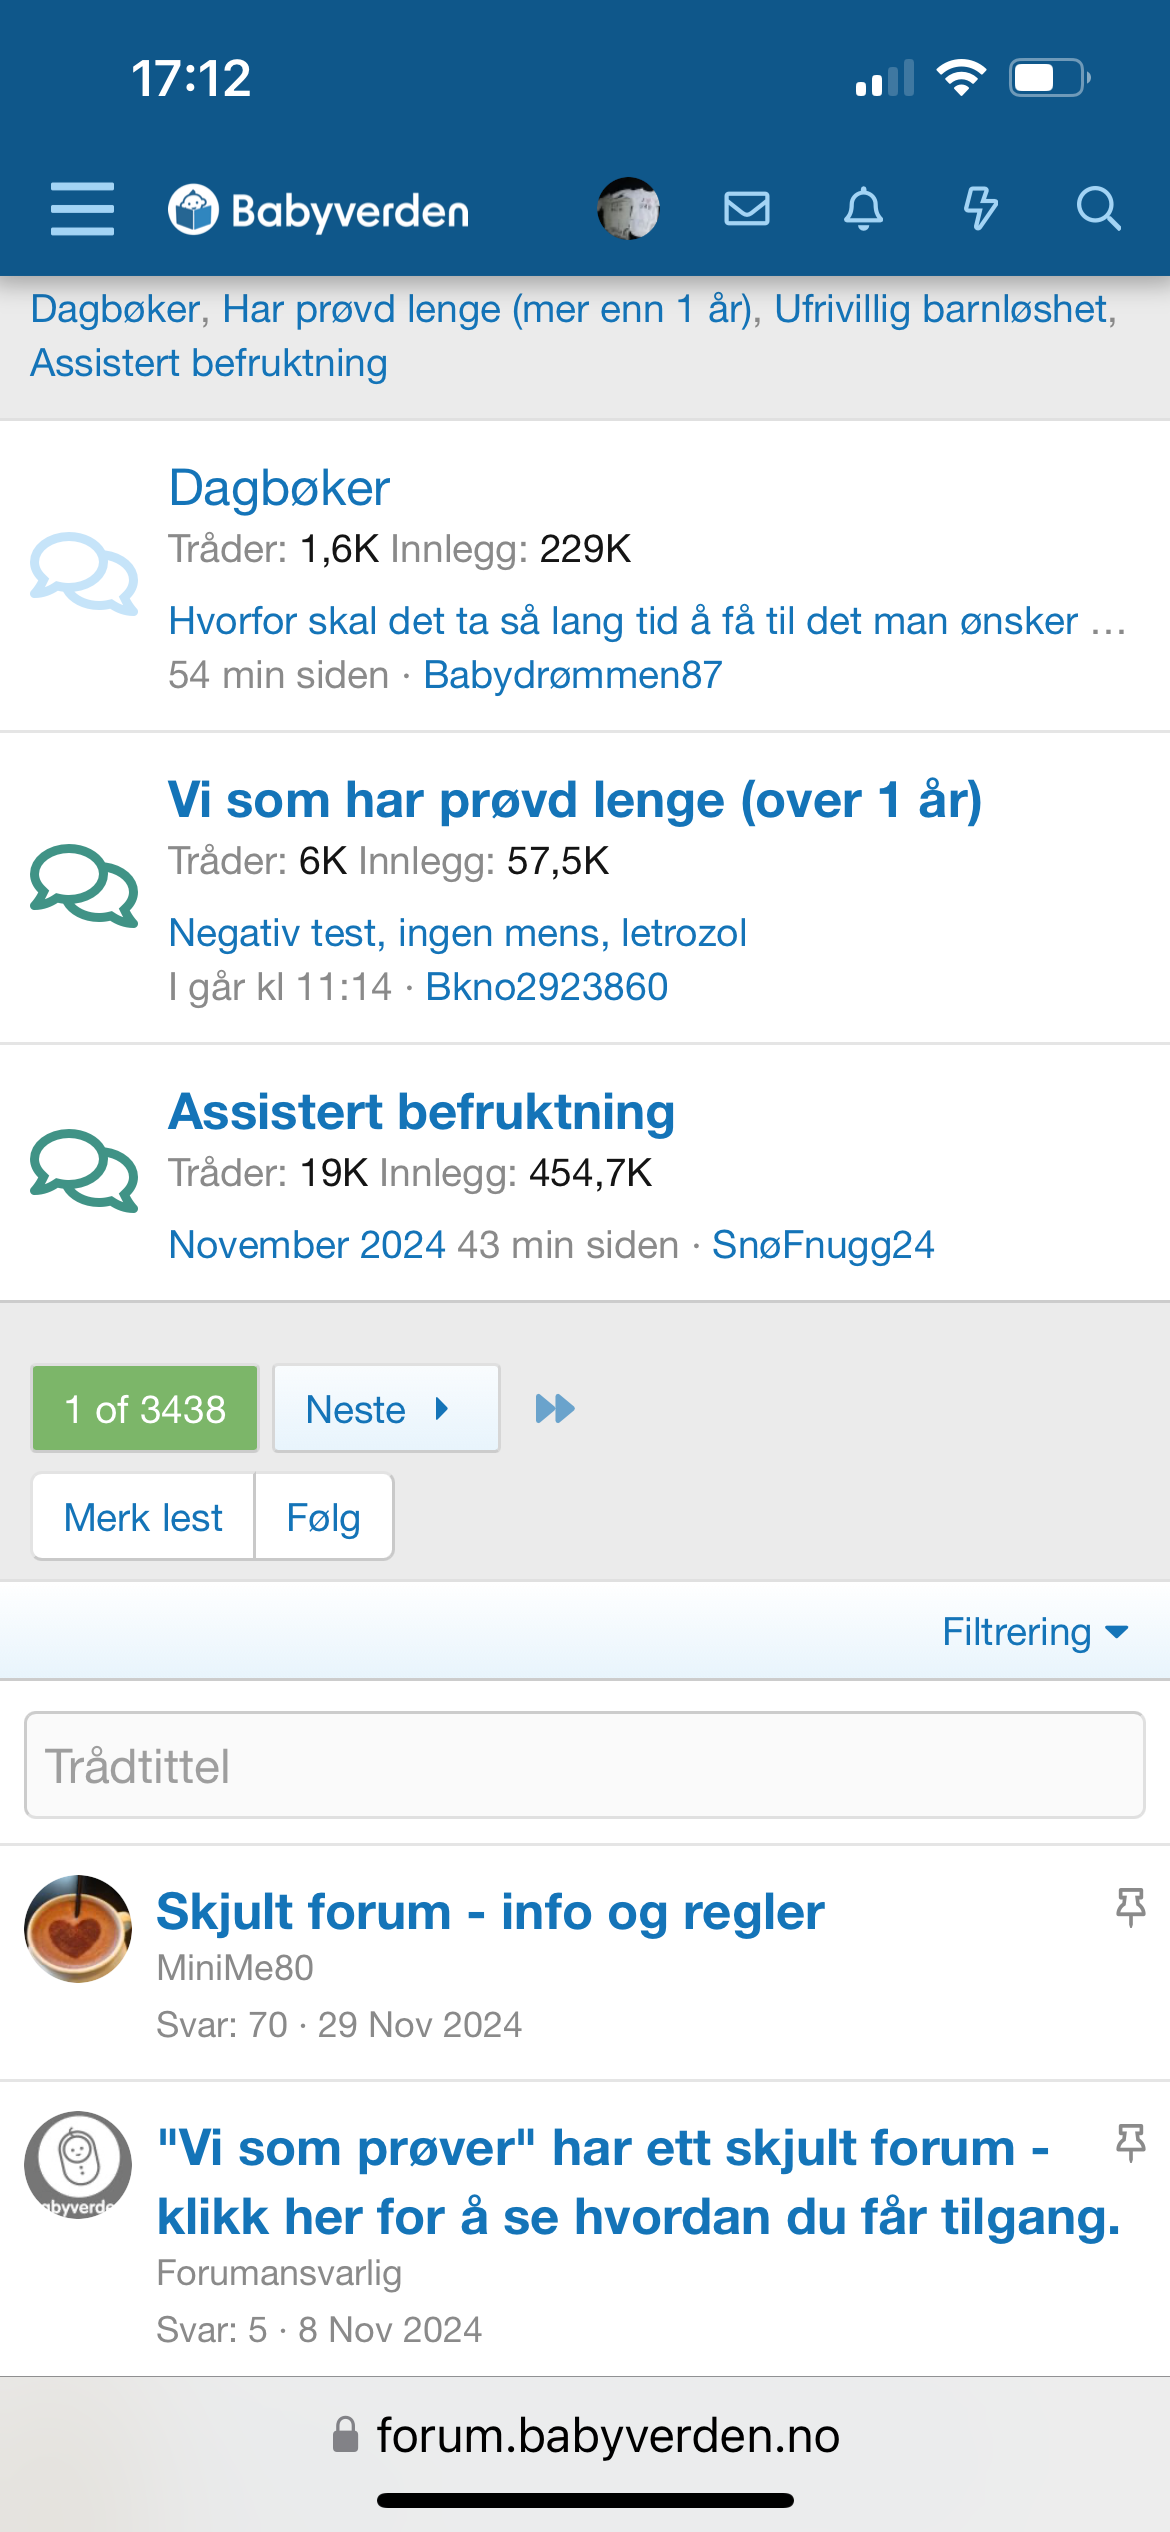Open the user profile avatar
Image resolution: width=1170 pixels, height=2532 pixels.
[x=628, y=209]
